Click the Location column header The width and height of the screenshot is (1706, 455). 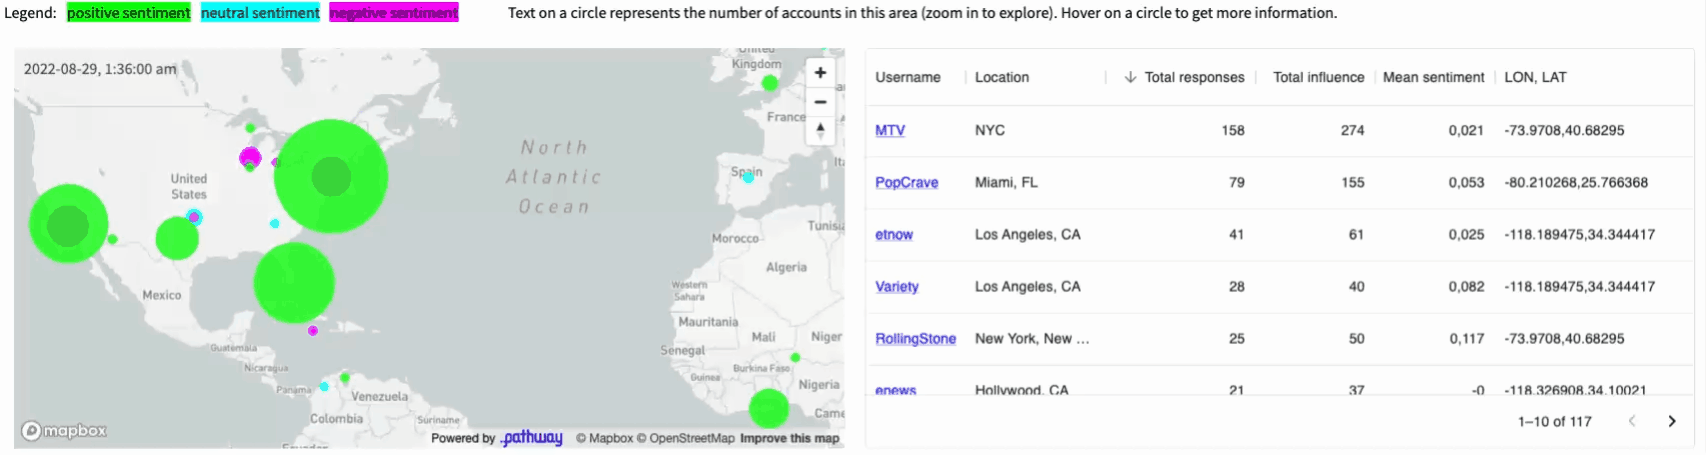click(1001, 77)
